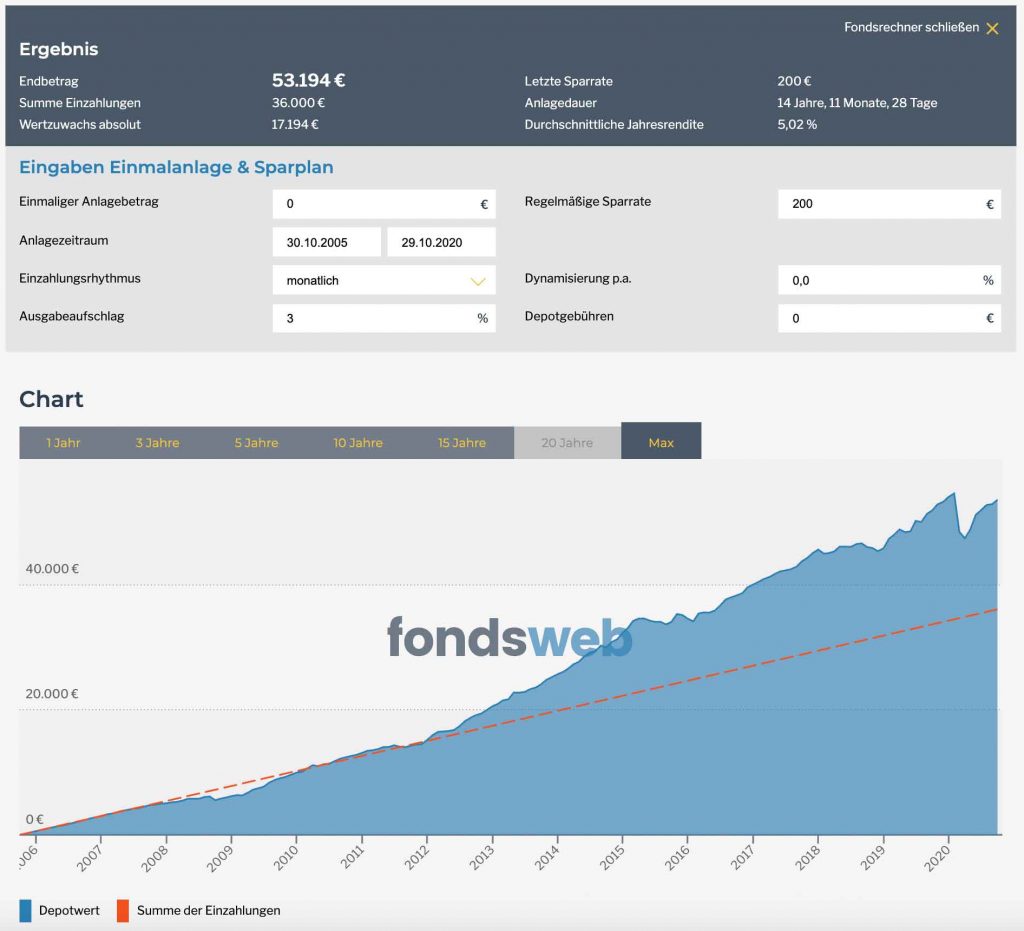The height and width of the screenshot is (931, 1024).
Task: Select the '15 Jahre' chart tab
Action: coord(462,443)
